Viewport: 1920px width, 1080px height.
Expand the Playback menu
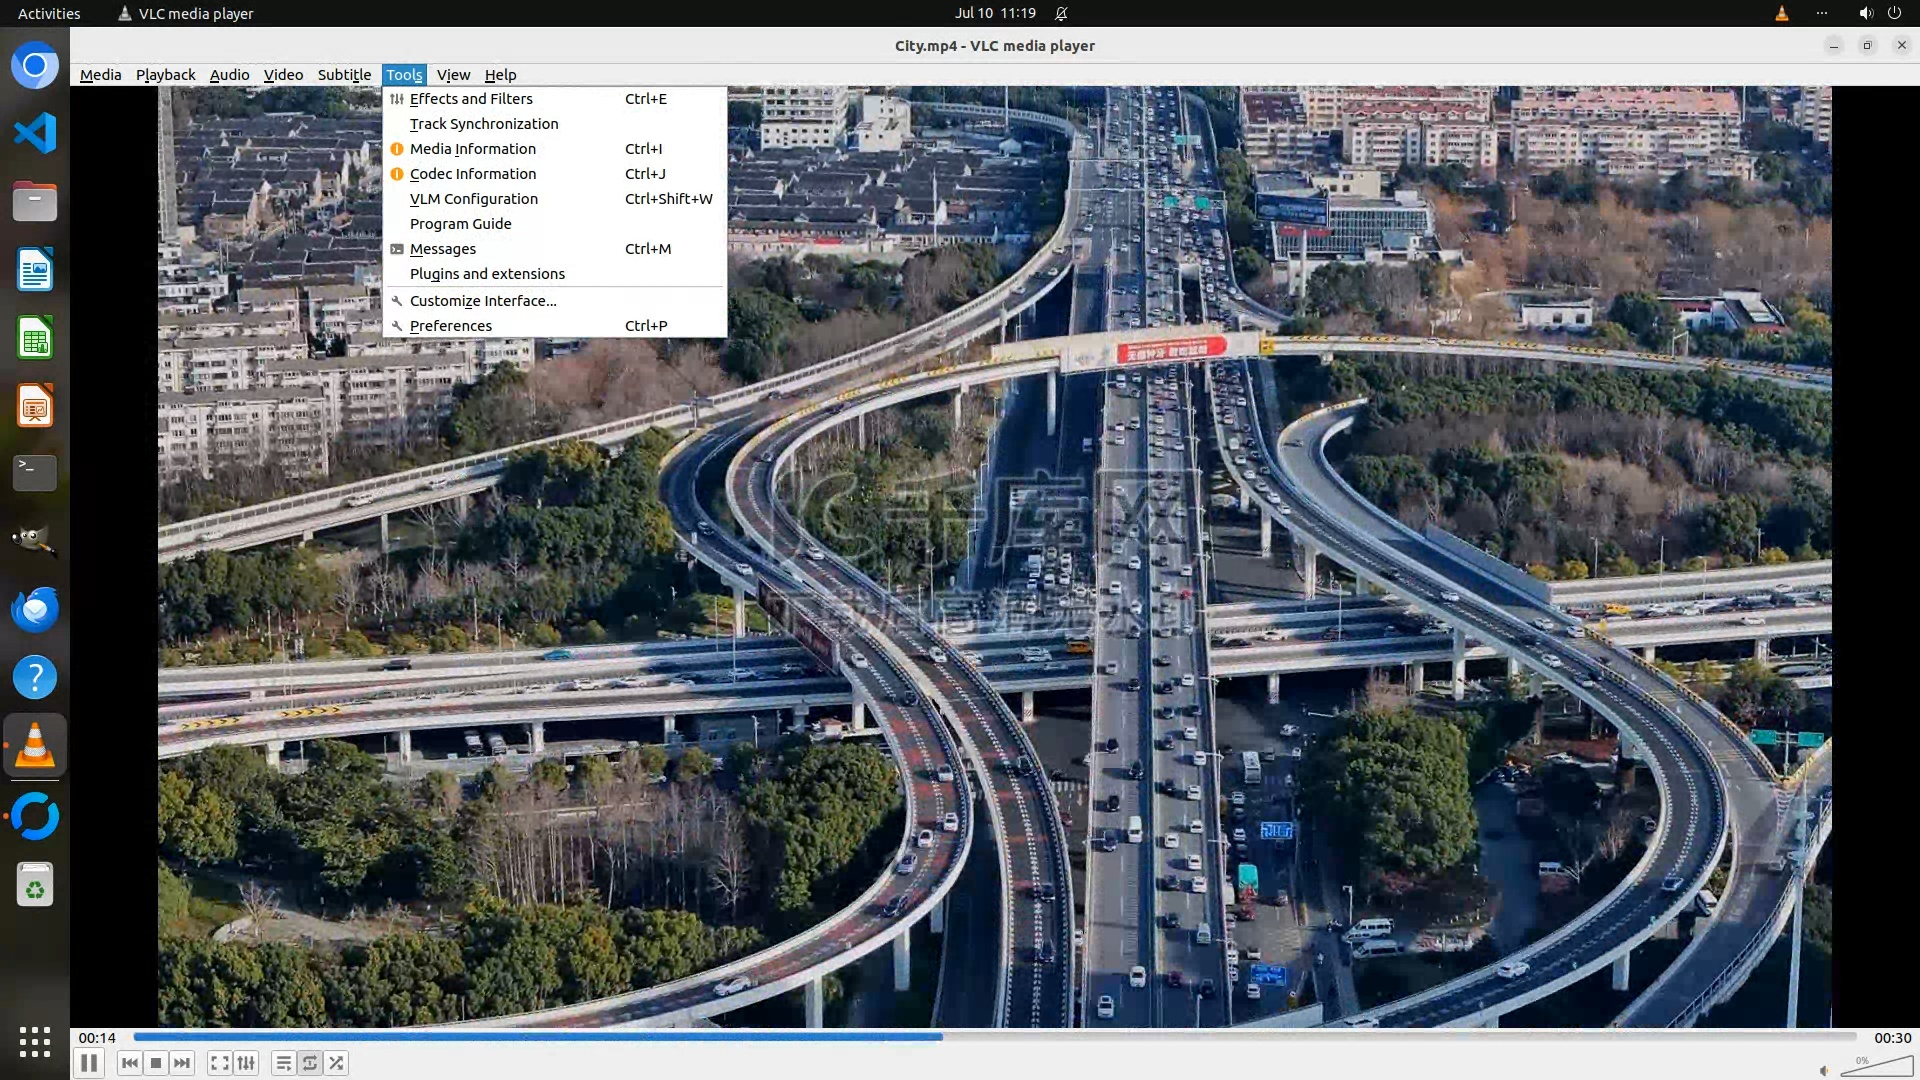click(x=165, y=75)
